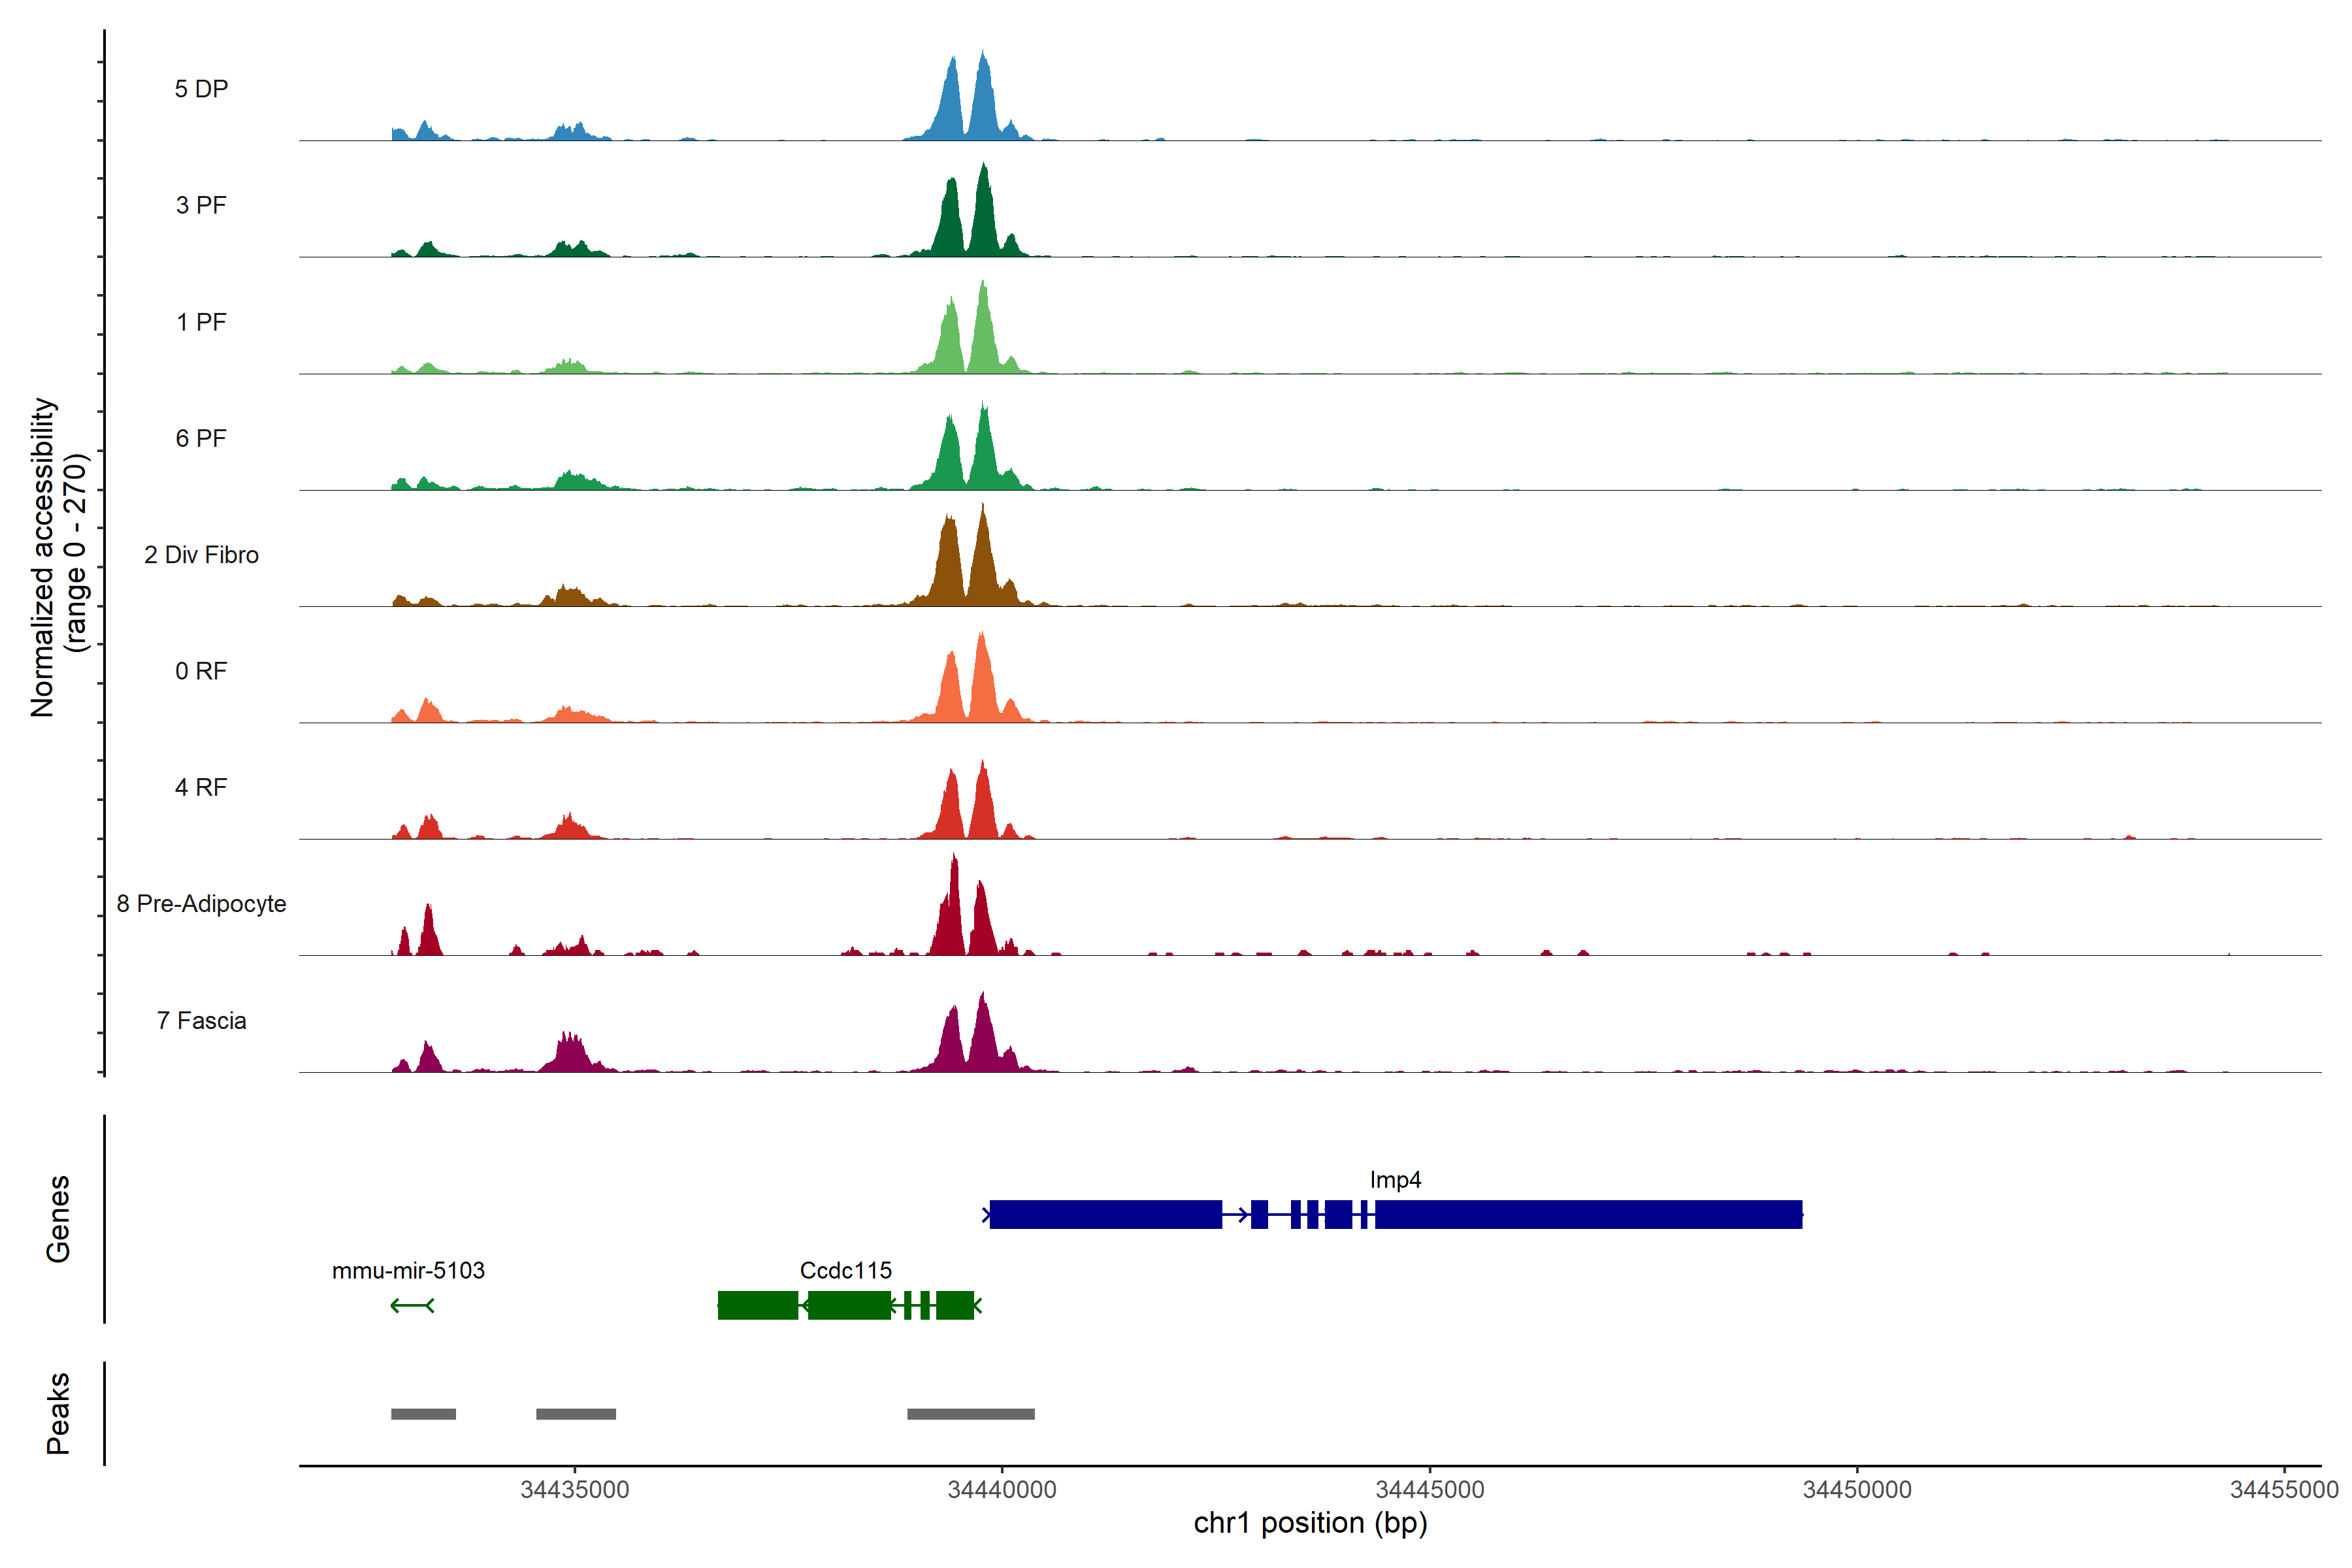Click the 2 Div Fibro track label

coord(201,554)
